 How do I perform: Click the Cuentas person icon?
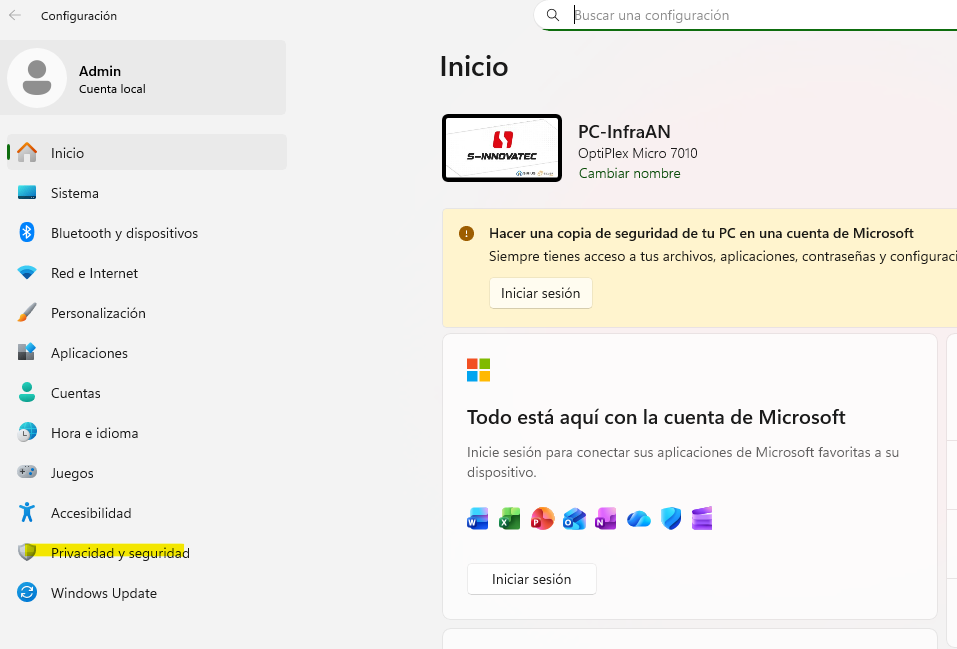[27, 393]
